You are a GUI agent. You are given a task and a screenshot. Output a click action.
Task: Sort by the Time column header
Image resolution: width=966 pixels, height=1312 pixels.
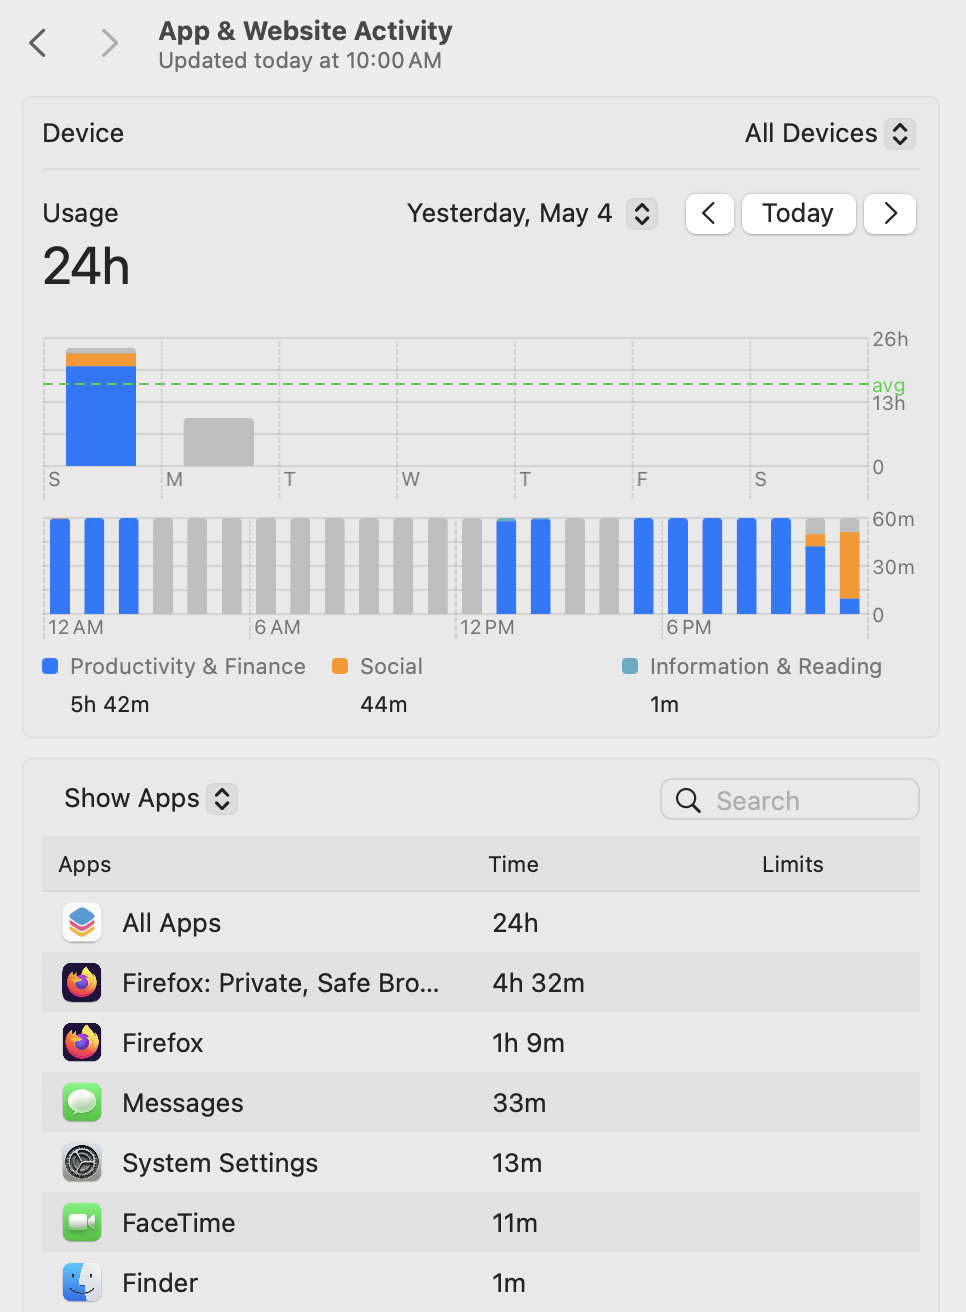coord(513,864)
